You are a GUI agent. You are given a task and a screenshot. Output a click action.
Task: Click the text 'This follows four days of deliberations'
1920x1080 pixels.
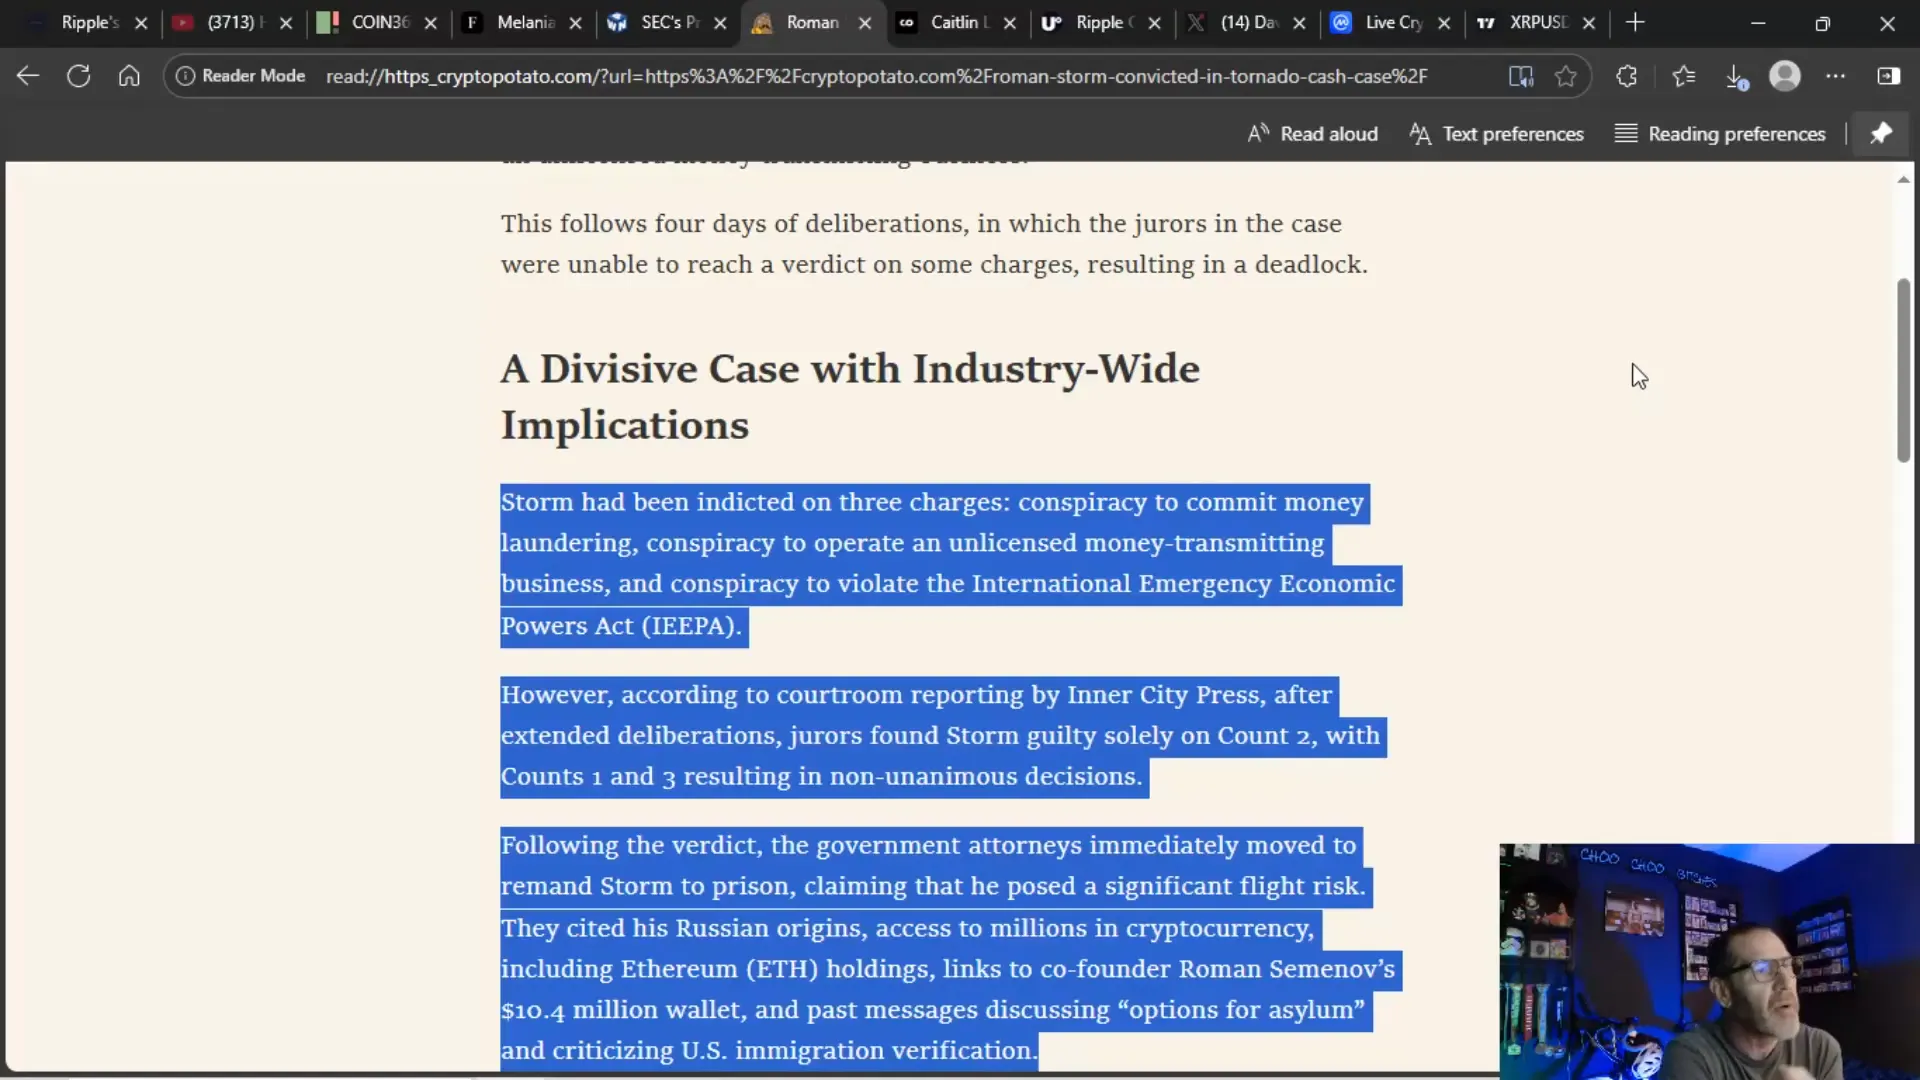(734, 224)
